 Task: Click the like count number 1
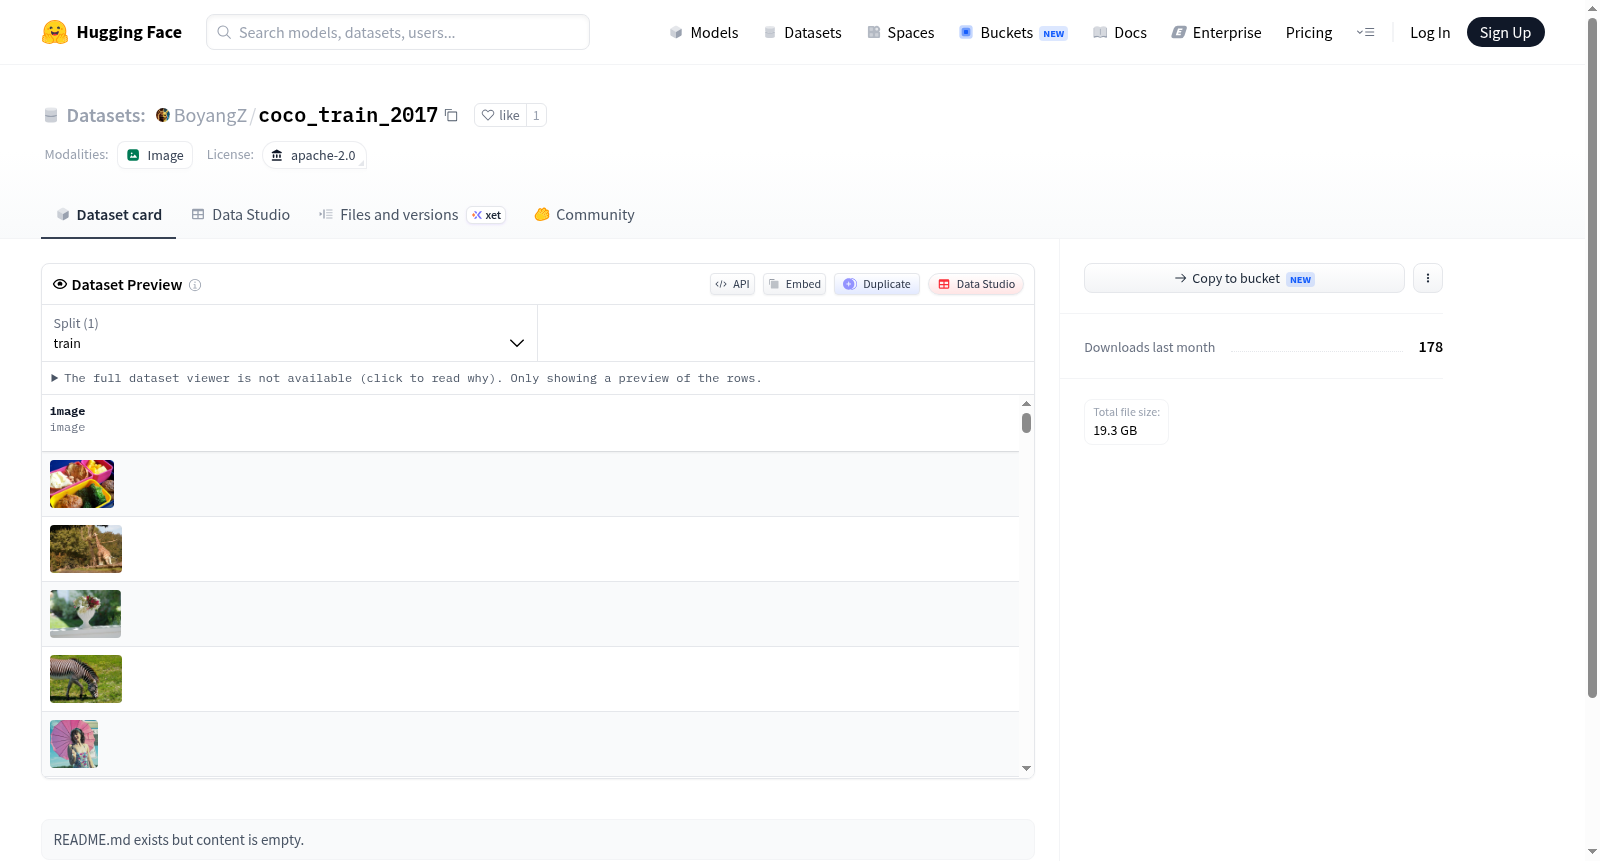(x=536, y=115)
